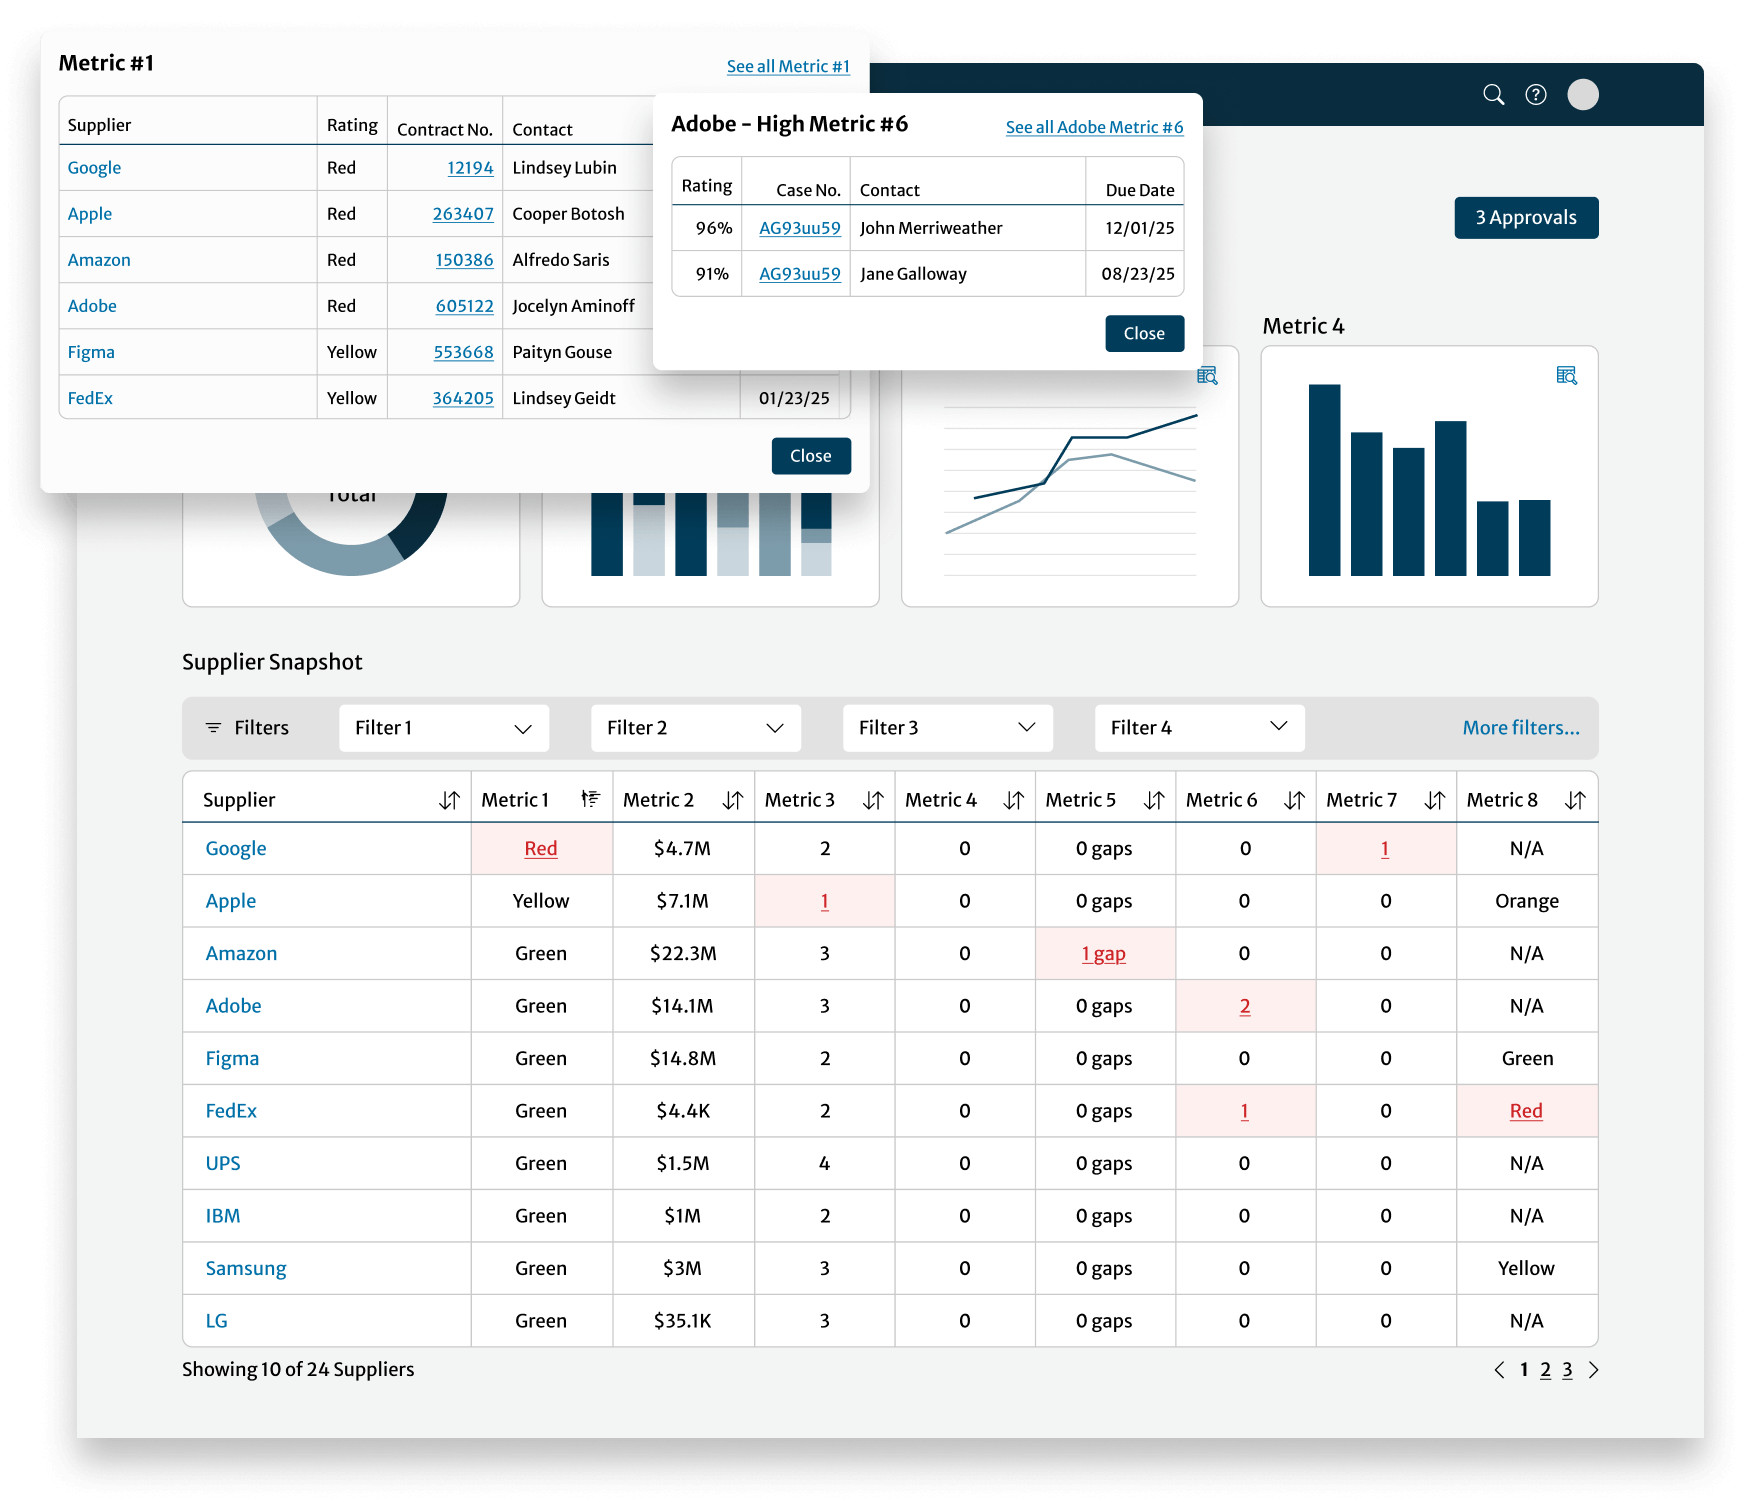Viewport: 1744px width, 1502px height.
Task: Open case AG93uu59 for Jane Galloway
Action: [800, 274]
